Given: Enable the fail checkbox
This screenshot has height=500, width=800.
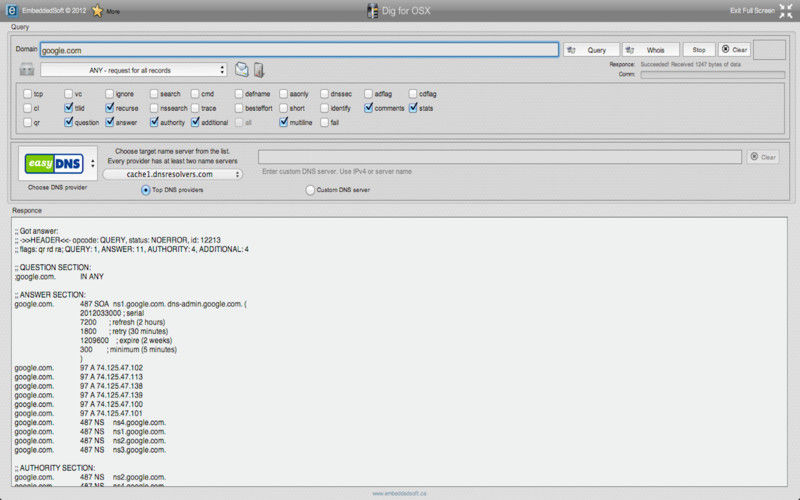Looking at the screenshot, I should pyautogui.click(x=324, y=122).
